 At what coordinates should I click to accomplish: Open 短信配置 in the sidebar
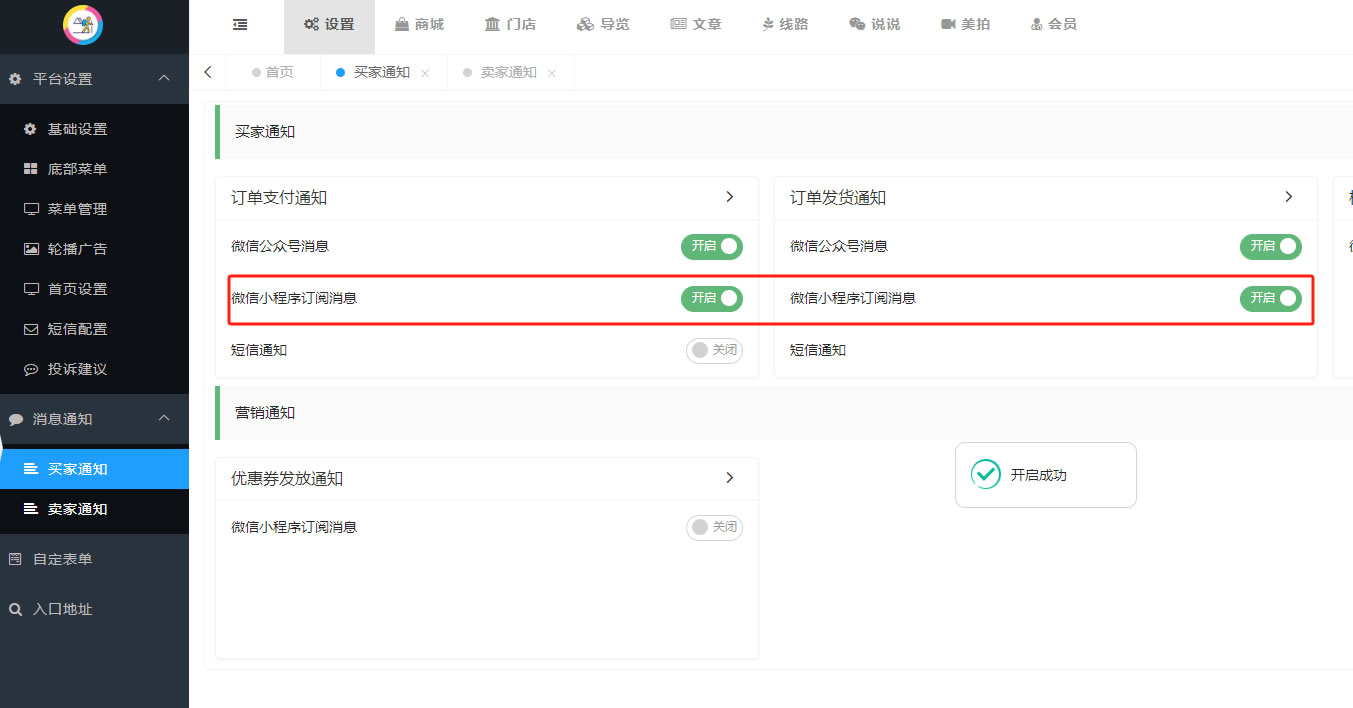click(x=94, y=329)
